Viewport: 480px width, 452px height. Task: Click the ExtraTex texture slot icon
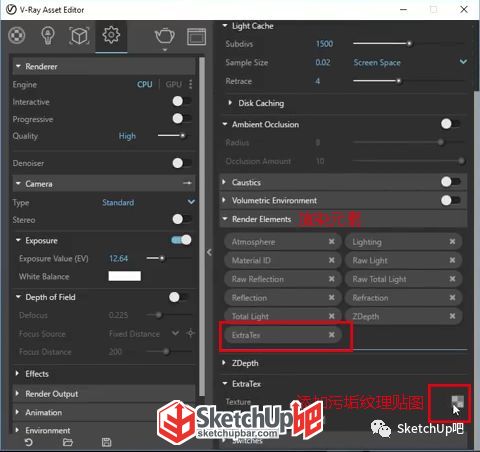[x=457, y=401]
